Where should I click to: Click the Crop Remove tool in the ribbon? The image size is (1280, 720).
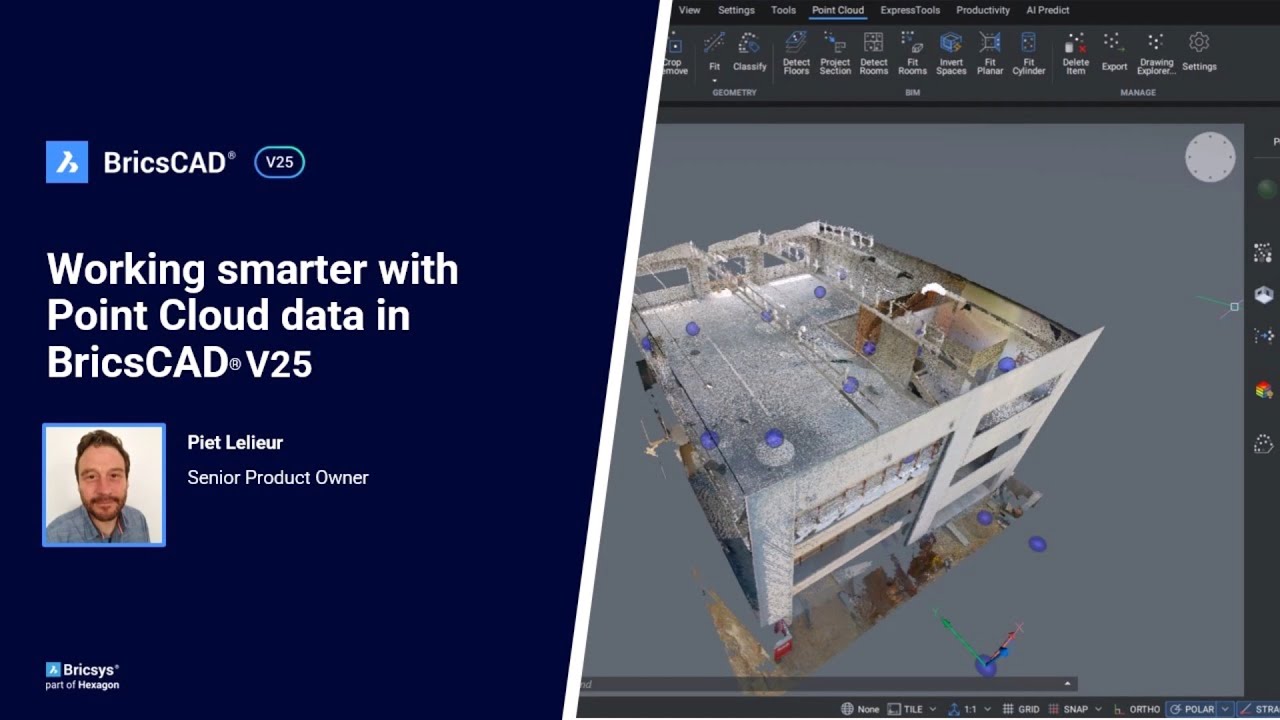[x=675, y=54]
